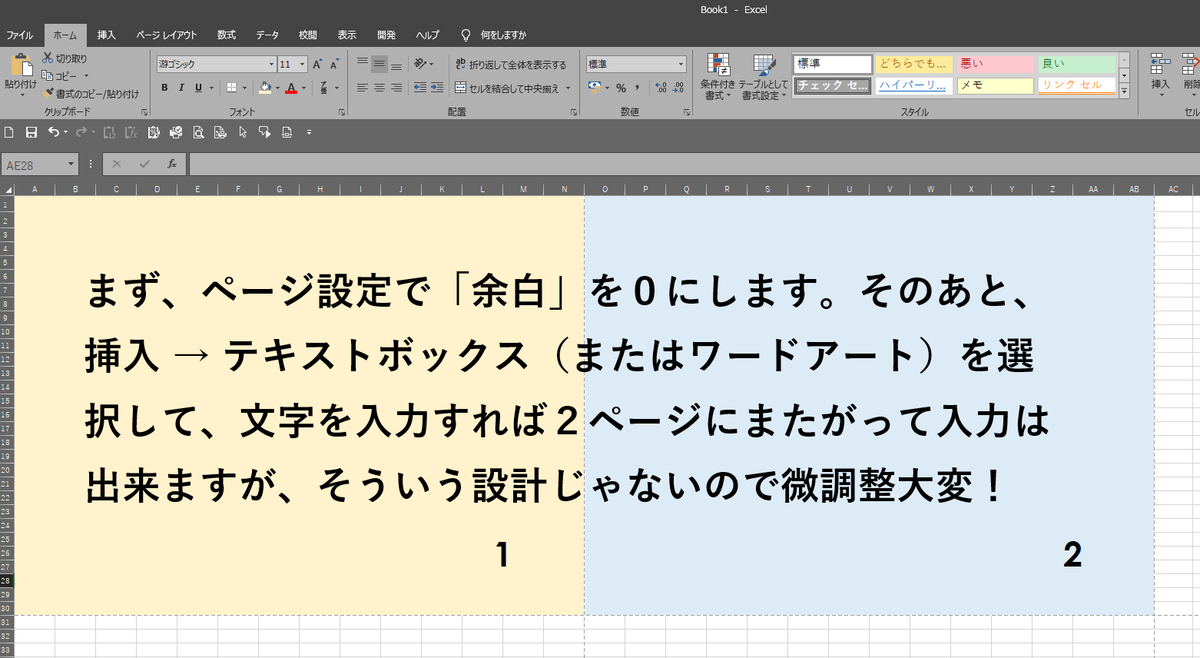Viewport: 1200px width, 658px height.
Task: Open テーブルとして書式設定 table formatting
Action: pyautogui.click(x=763, y=77)
